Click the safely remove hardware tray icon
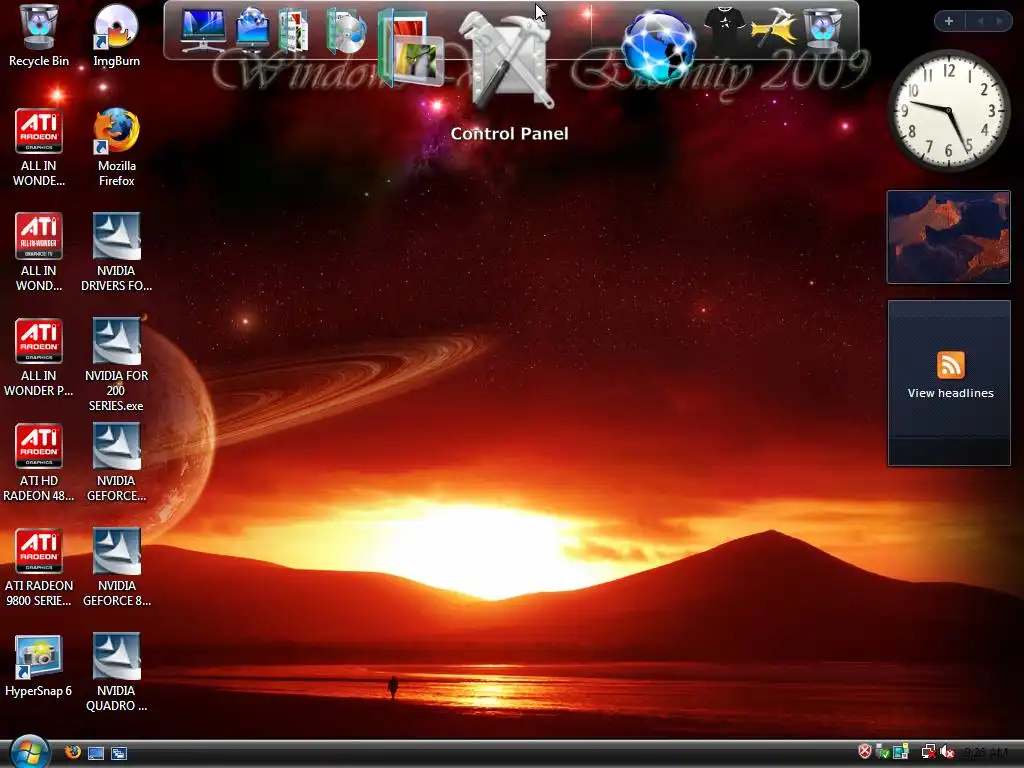1024x768 pixels. 882,752
